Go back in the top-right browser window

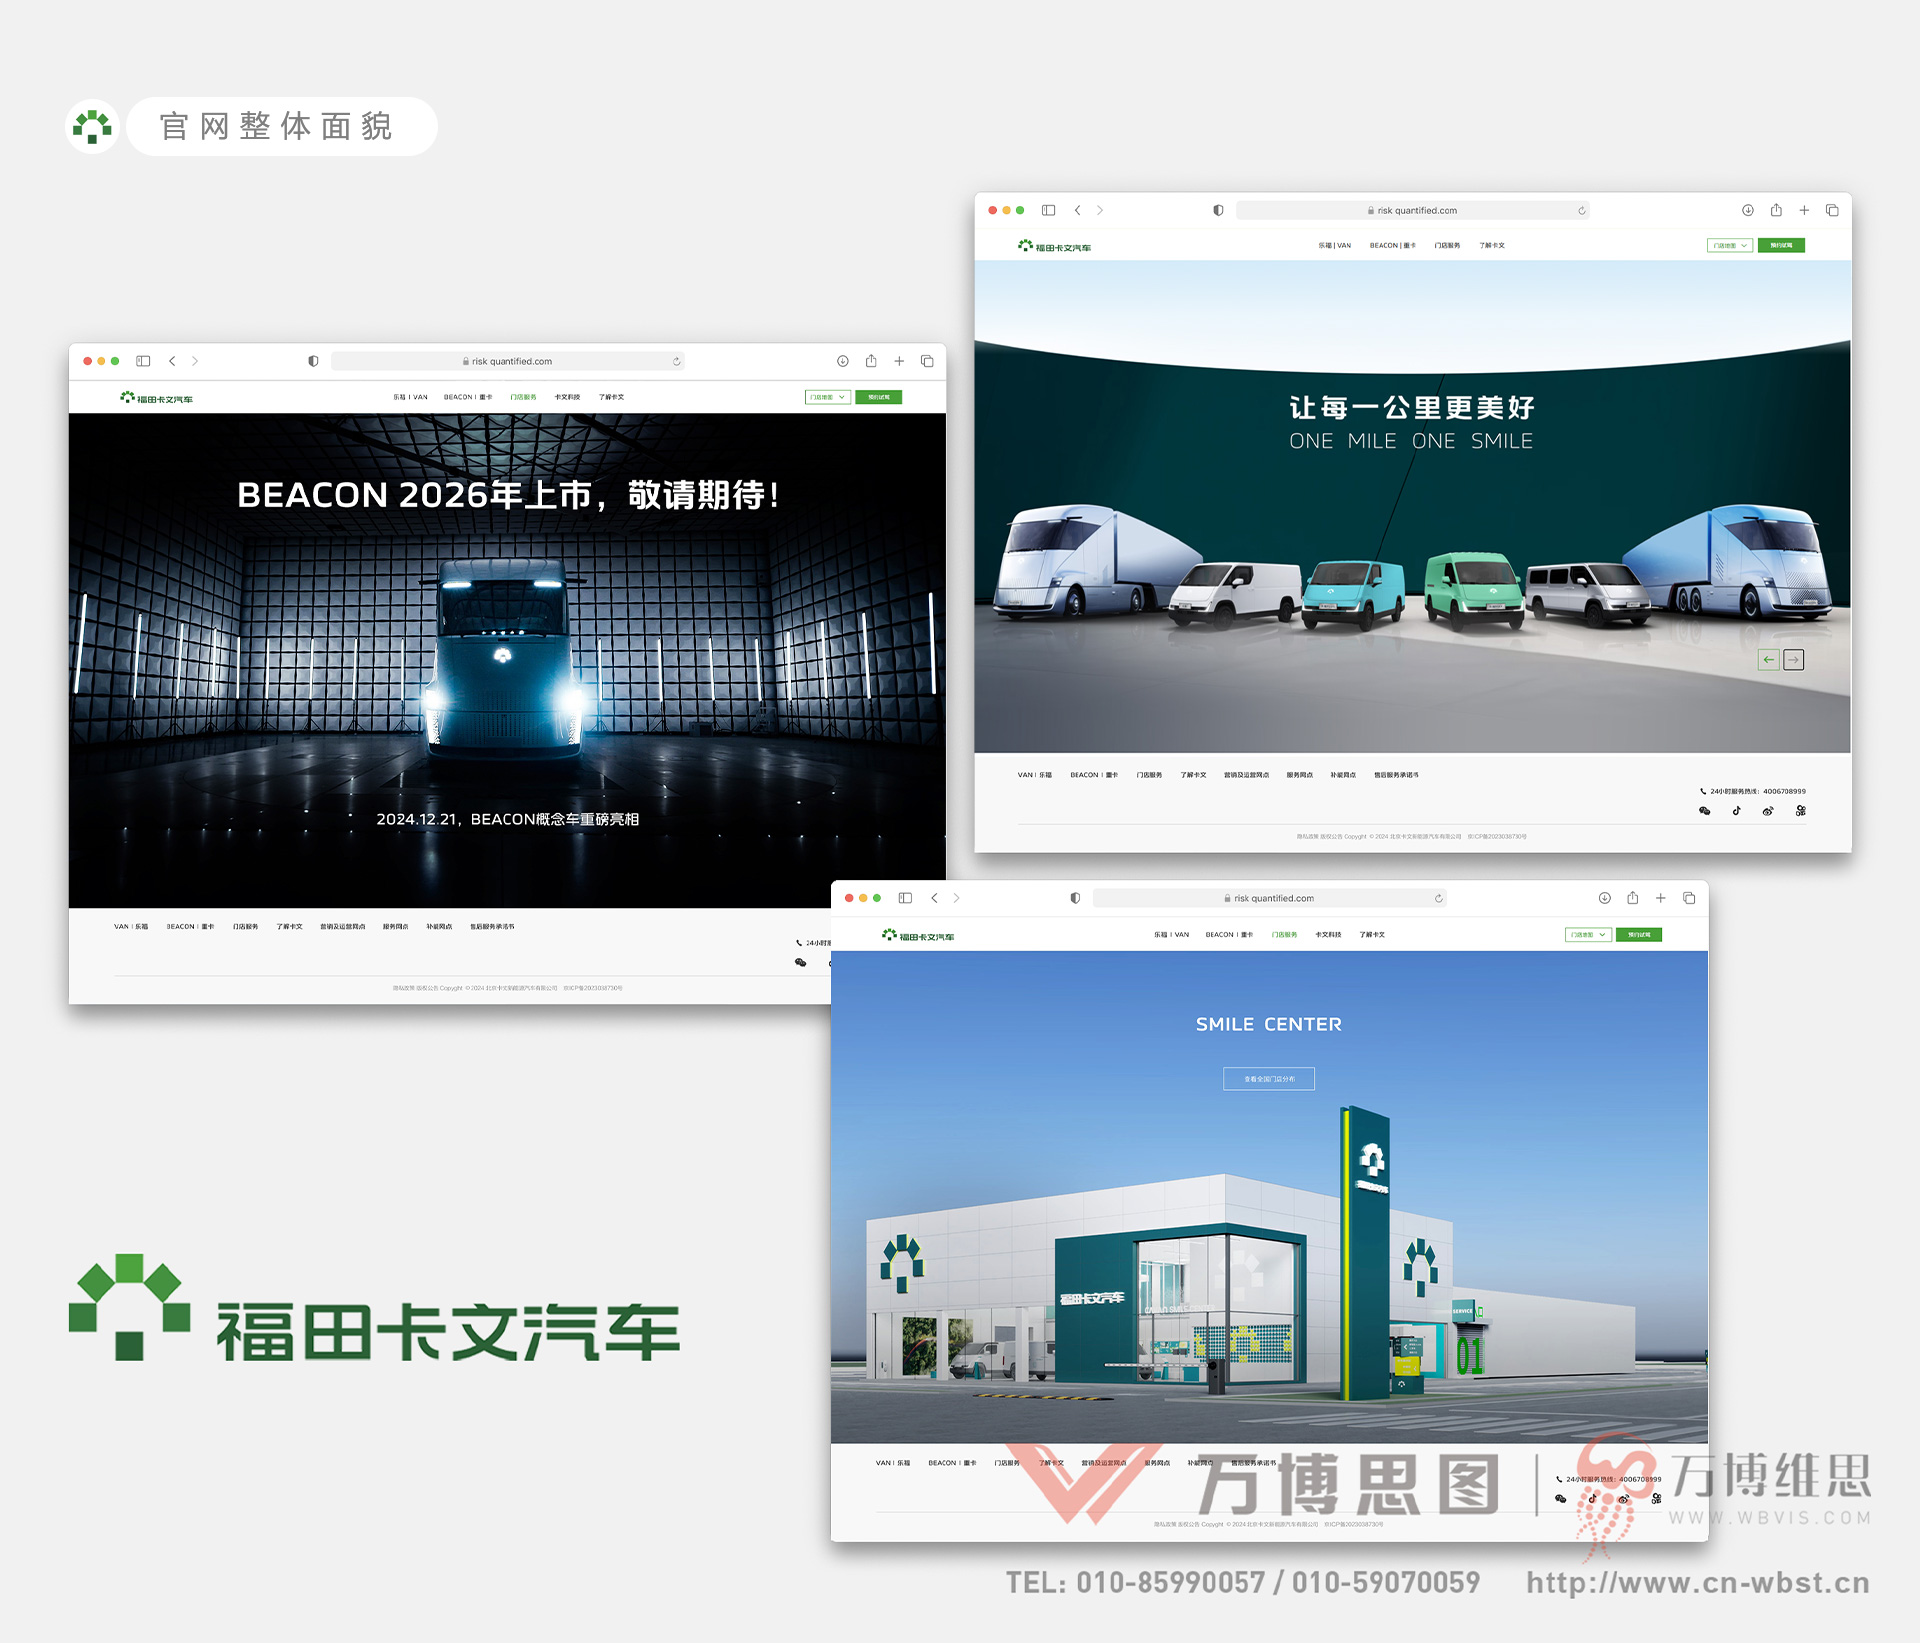pyautogui.click(x=1077, y=210)
